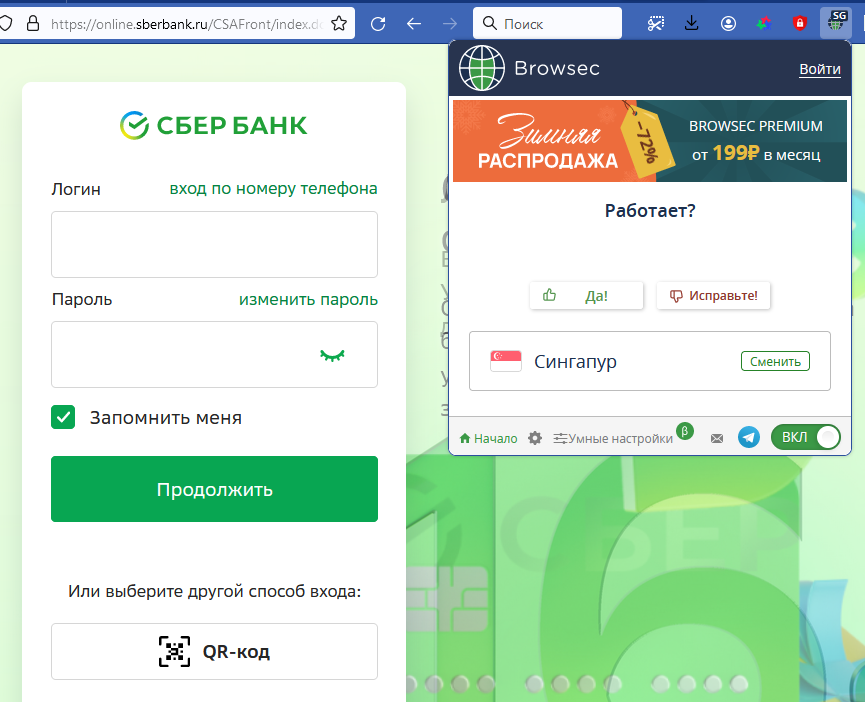The width and height of the screenshot is (865, 702).
Task: Change location with Сменить button
Action: pyautogui.click(x=775, y=361)
